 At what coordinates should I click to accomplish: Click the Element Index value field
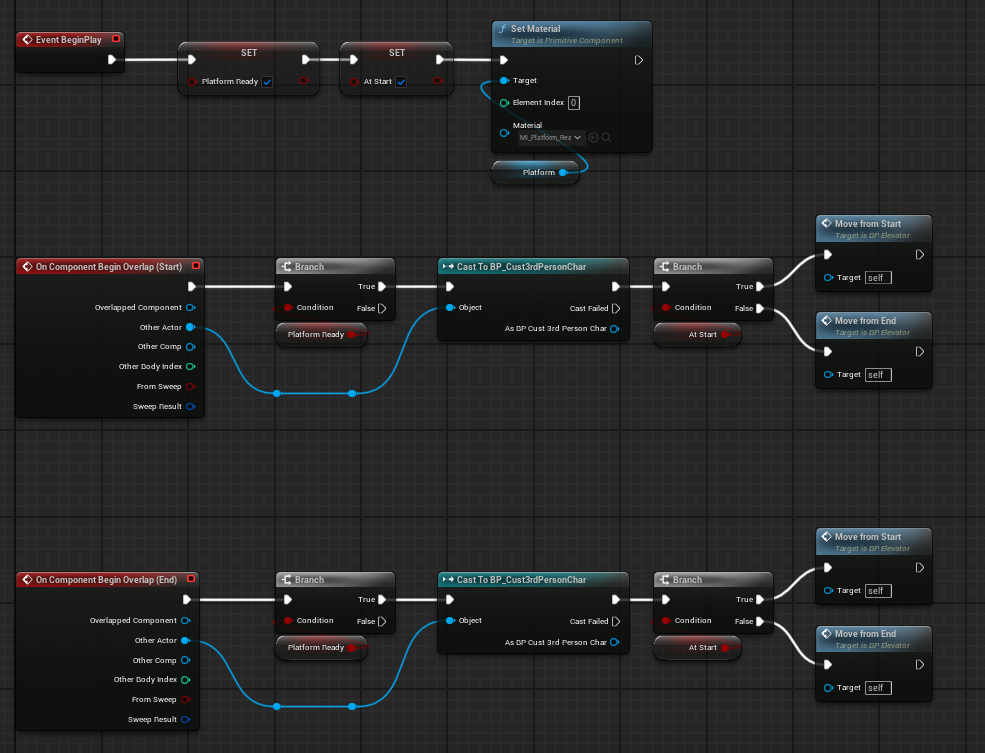(574, 103)
